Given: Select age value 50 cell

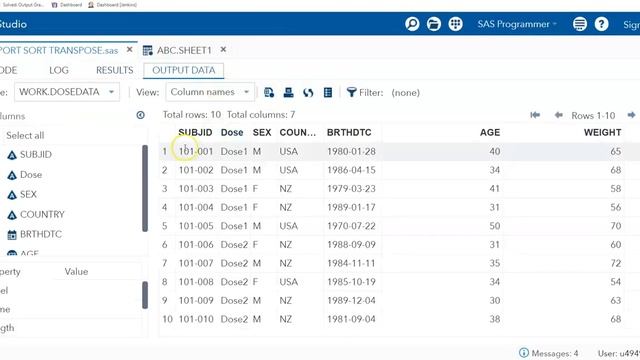Looking at the screenshot, I should (495, 226).
